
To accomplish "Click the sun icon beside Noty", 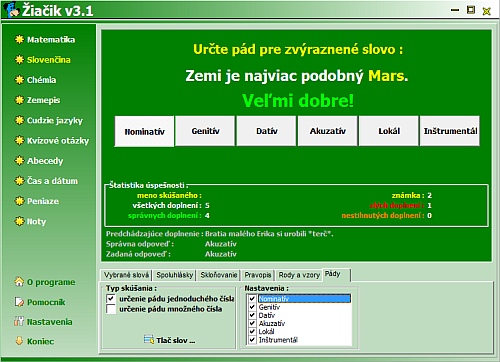I will (x=19, y=221).
